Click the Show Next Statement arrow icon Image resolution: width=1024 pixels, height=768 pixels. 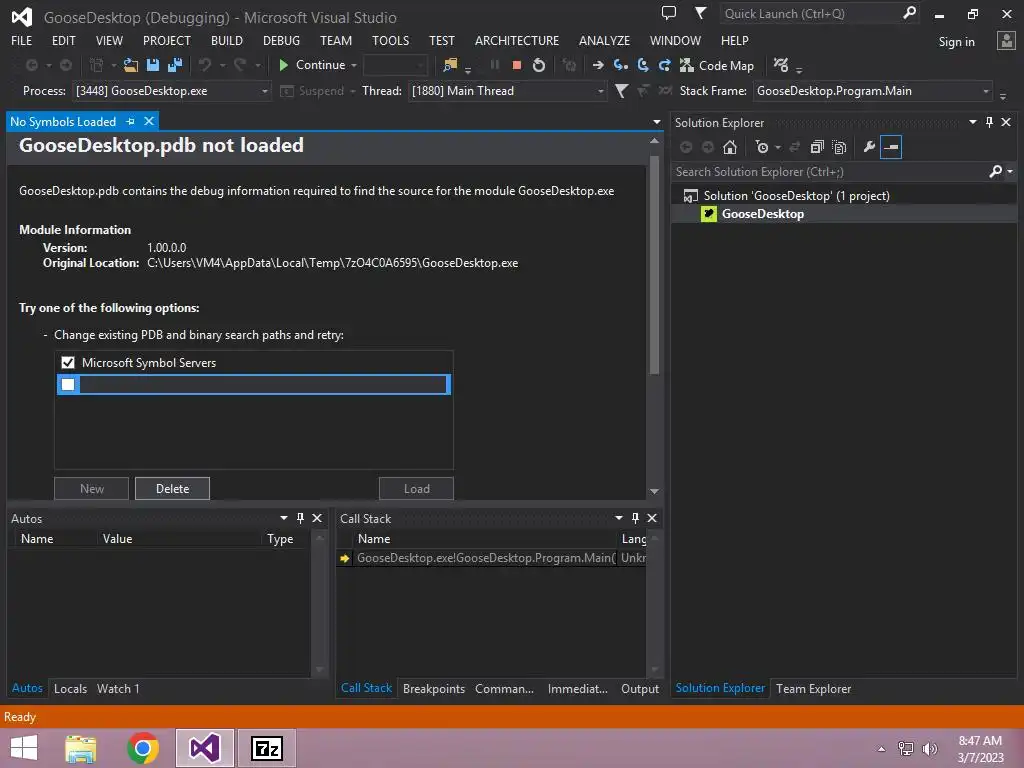598,65
